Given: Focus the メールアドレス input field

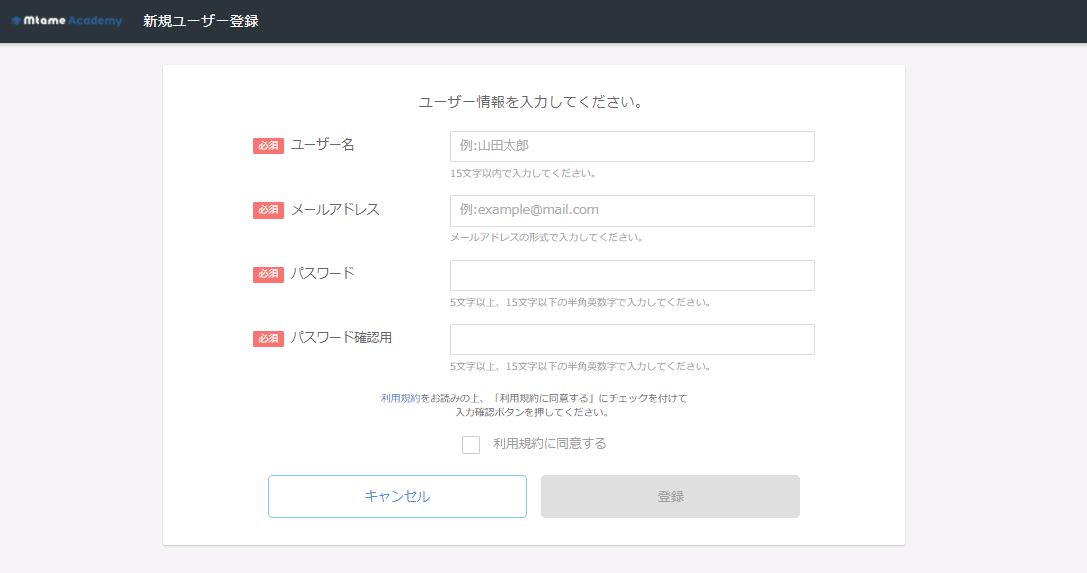Looking at the screenshot, I should point(632,211).
